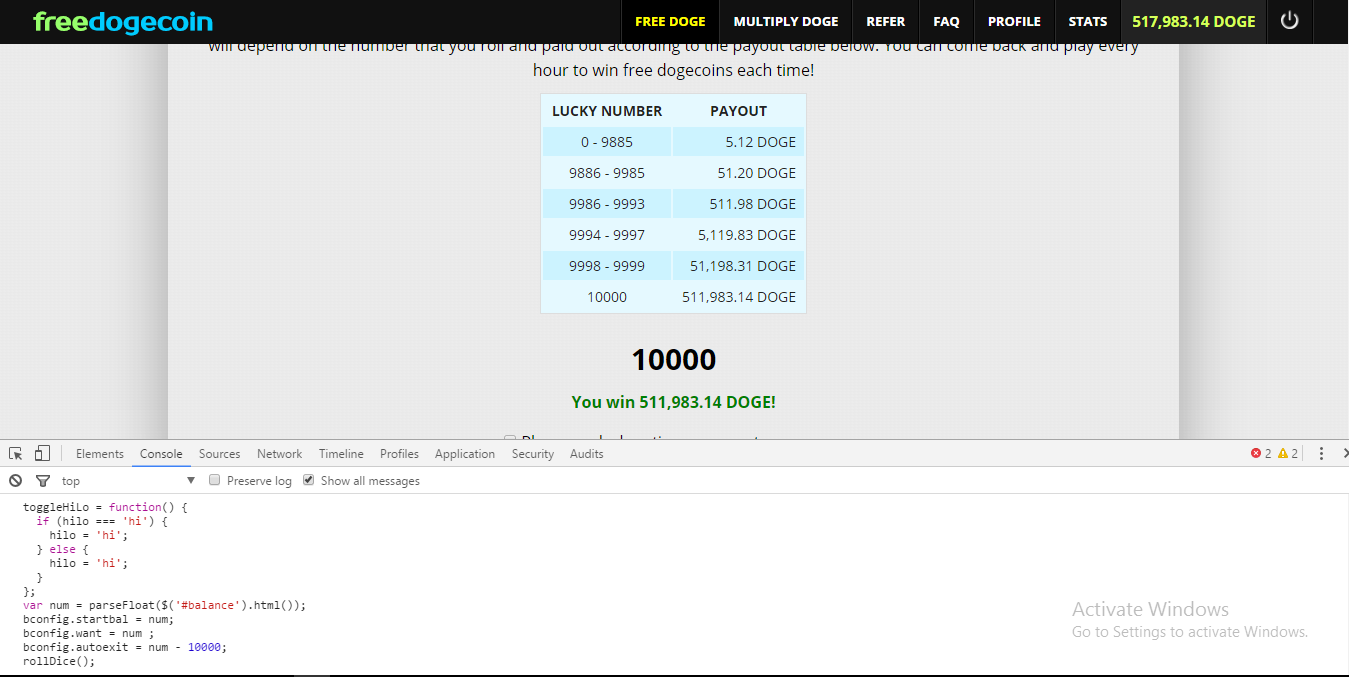Select the Console tab
Screen dimensions: 1349x677
161,453
